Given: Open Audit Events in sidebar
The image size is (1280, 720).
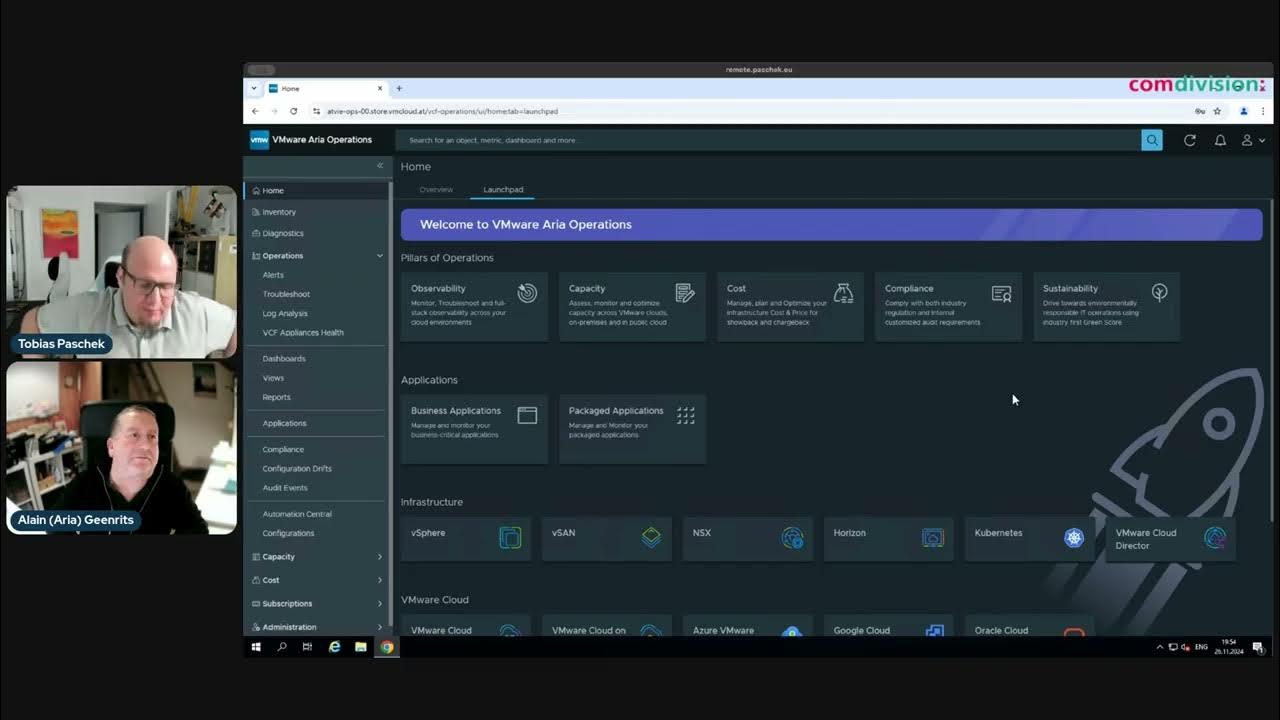Looking at the screenshot, I should pyautogui.click(x=285, y=487).
